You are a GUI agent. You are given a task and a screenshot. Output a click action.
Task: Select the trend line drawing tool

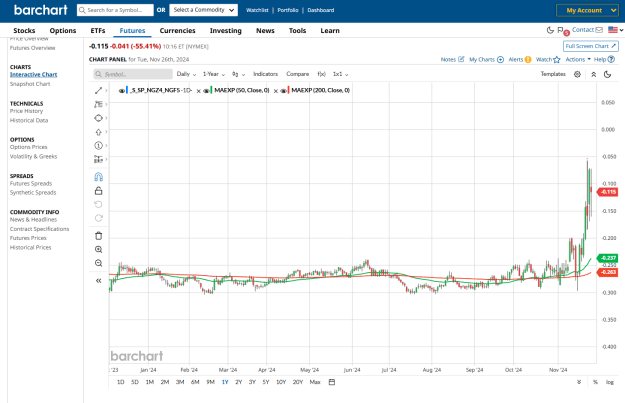coord(98,90)
